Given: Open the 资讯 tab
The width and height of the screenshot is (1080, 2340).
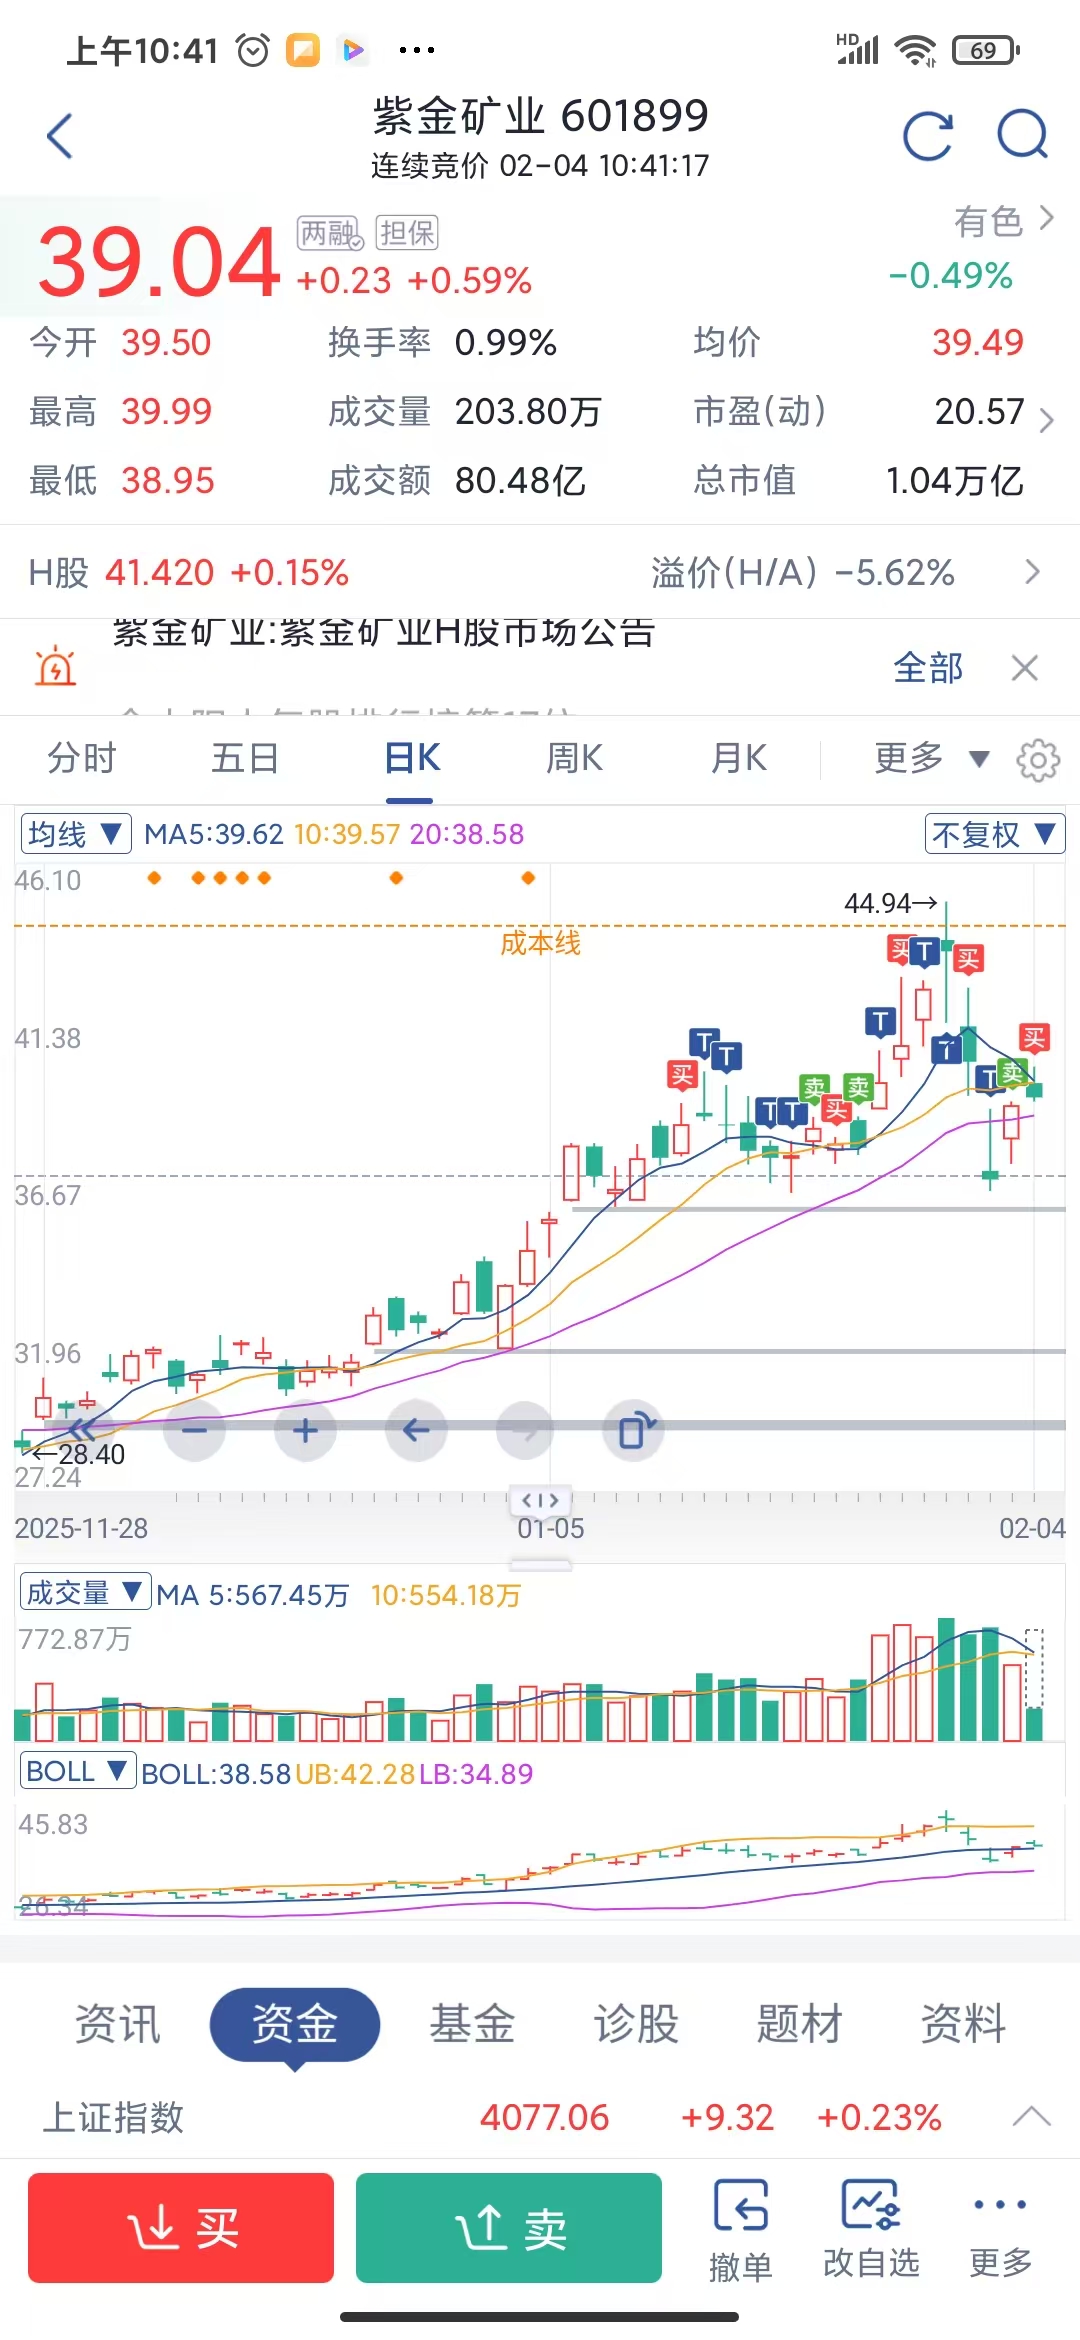Looking at the screenshot, I should (118, 2024).
